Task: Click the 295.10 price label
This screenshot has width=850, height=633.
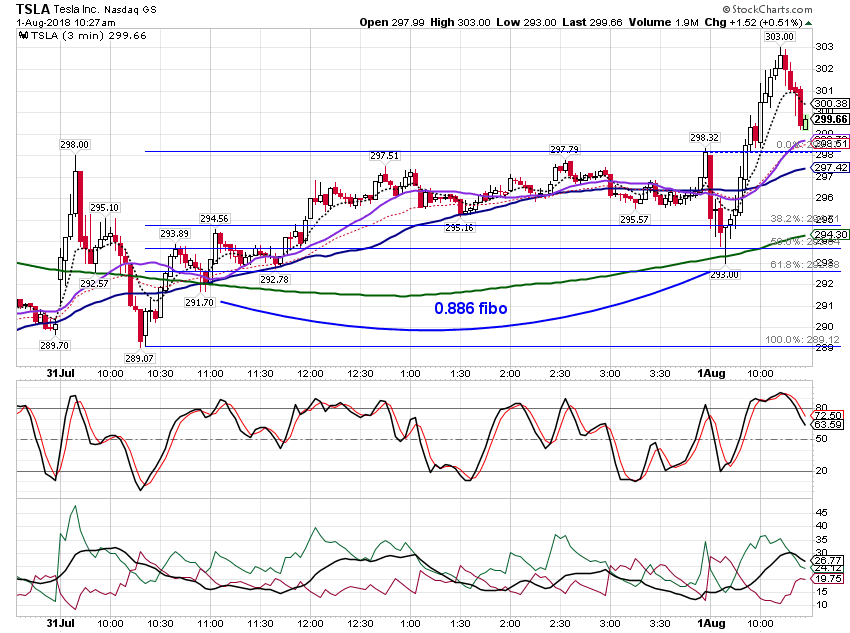Action: pos(104,208)
